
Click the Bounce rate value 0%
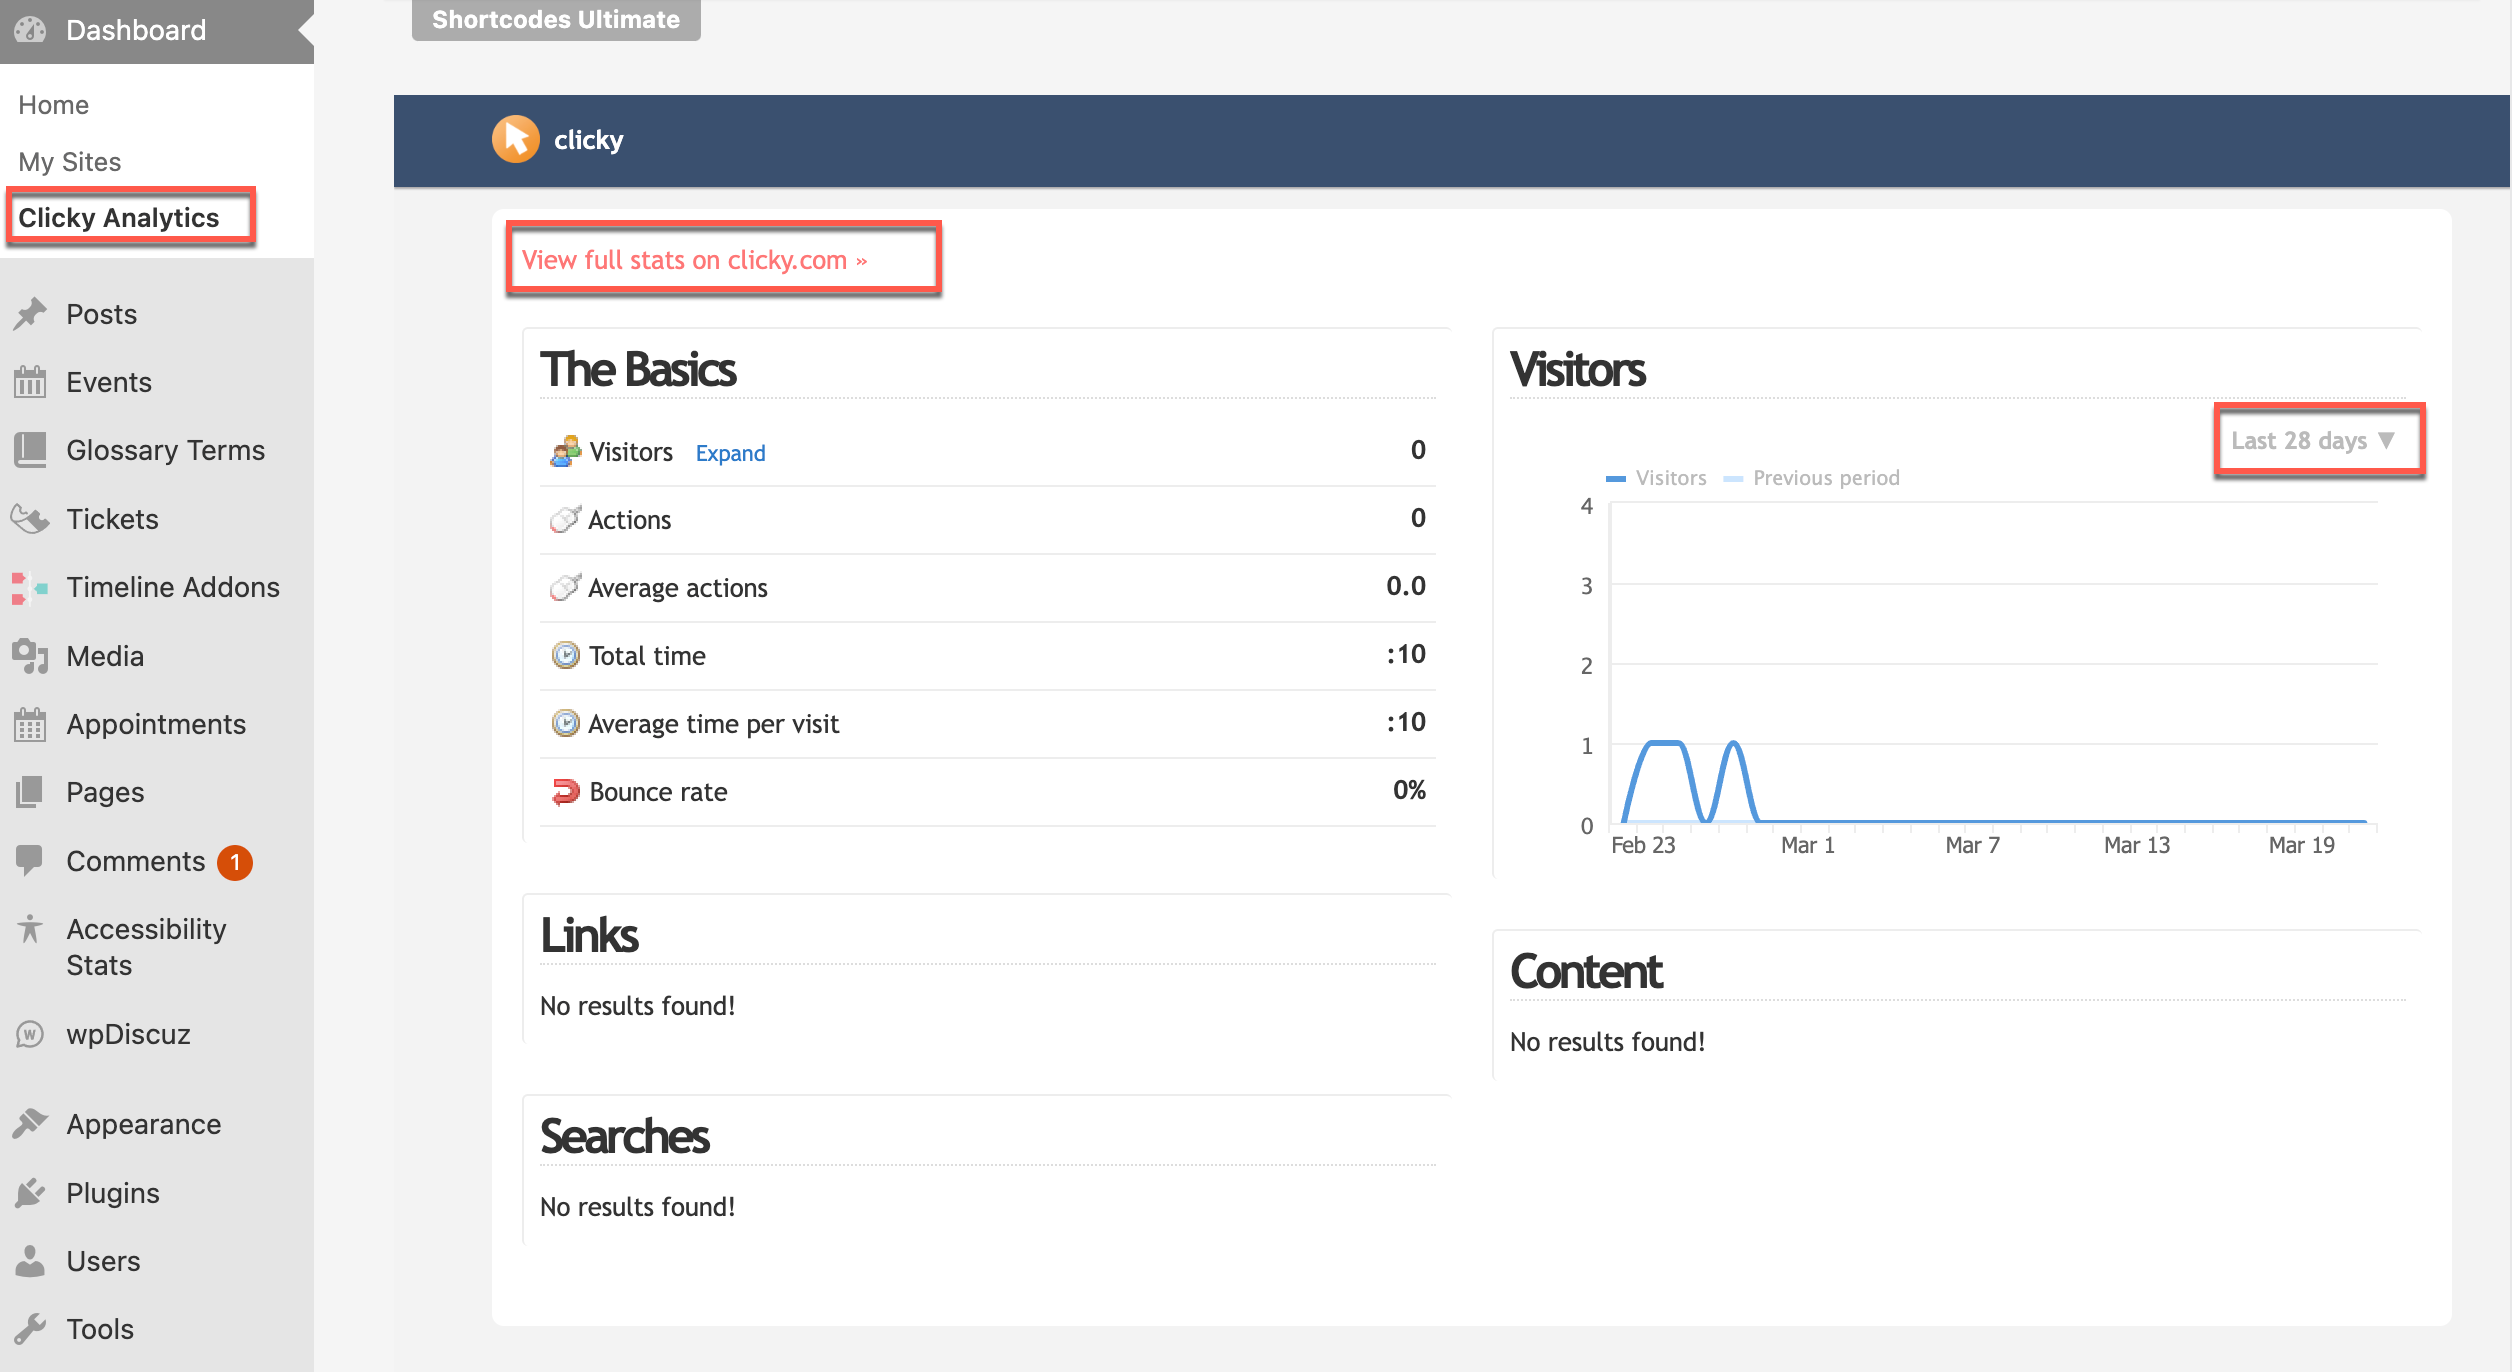1409,790
